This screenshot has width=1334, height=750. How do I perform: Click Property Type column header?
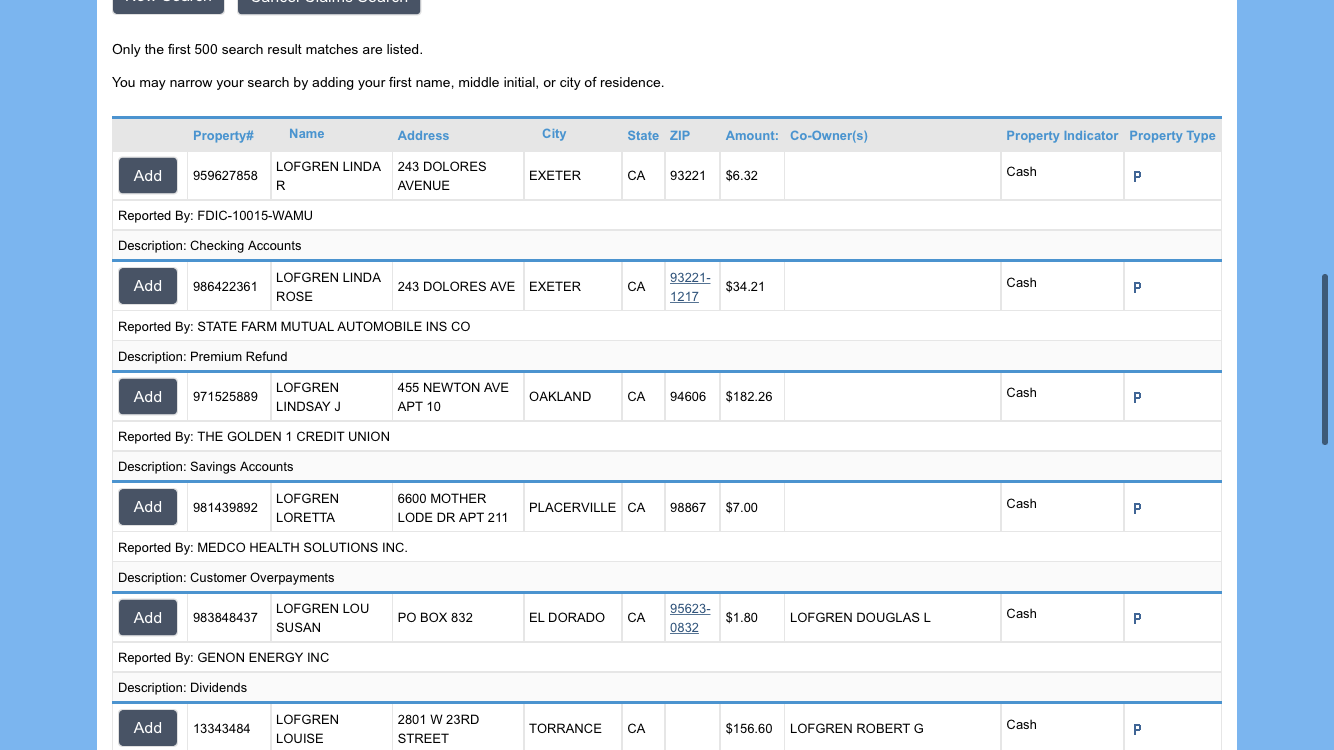[1172, 135]
